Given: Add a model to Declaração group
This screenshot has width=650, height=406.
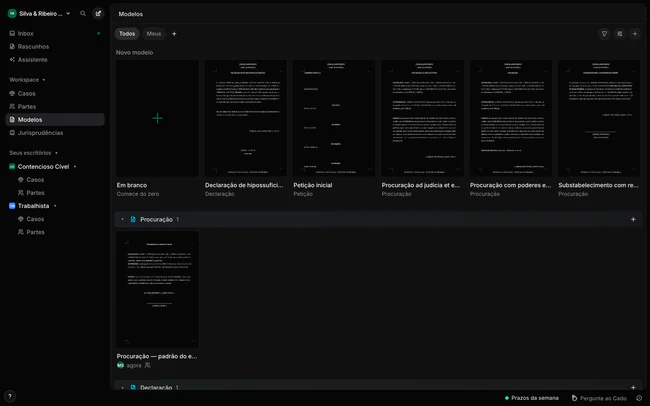Looking at the screenshot, I should [633, 388].
